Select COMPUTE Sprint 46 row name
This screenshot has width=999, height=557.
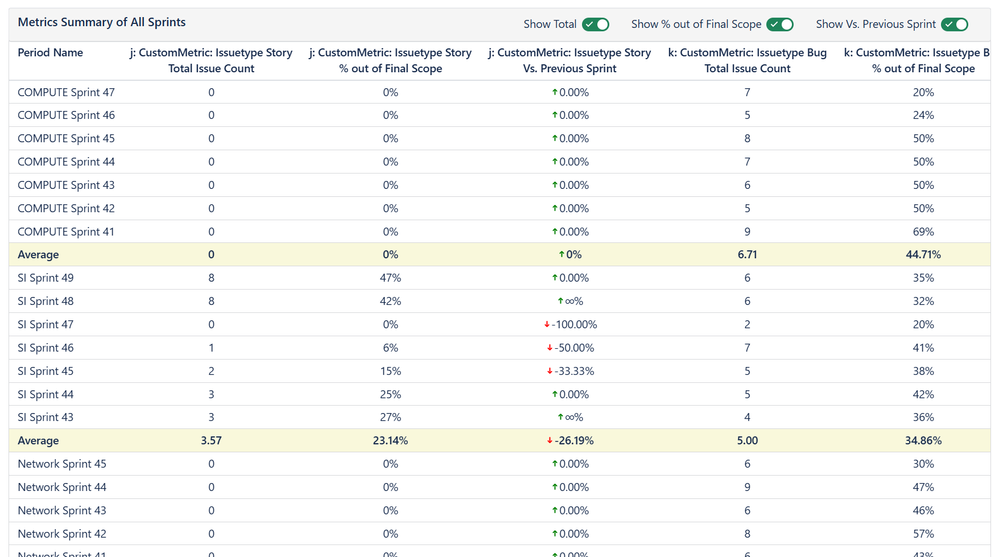(66, 115)
